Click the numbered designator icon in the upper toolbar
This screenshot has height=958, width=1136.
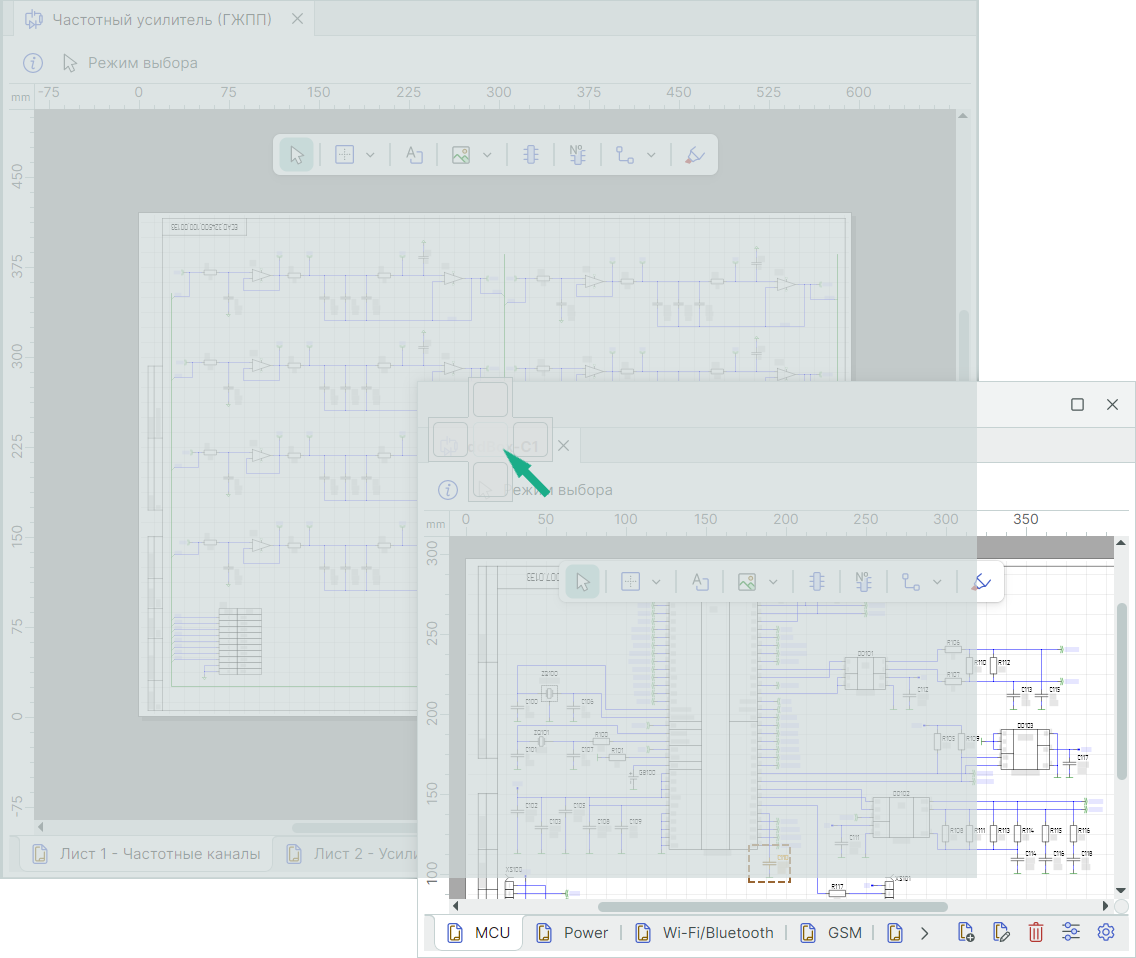(x=577, y=155)
